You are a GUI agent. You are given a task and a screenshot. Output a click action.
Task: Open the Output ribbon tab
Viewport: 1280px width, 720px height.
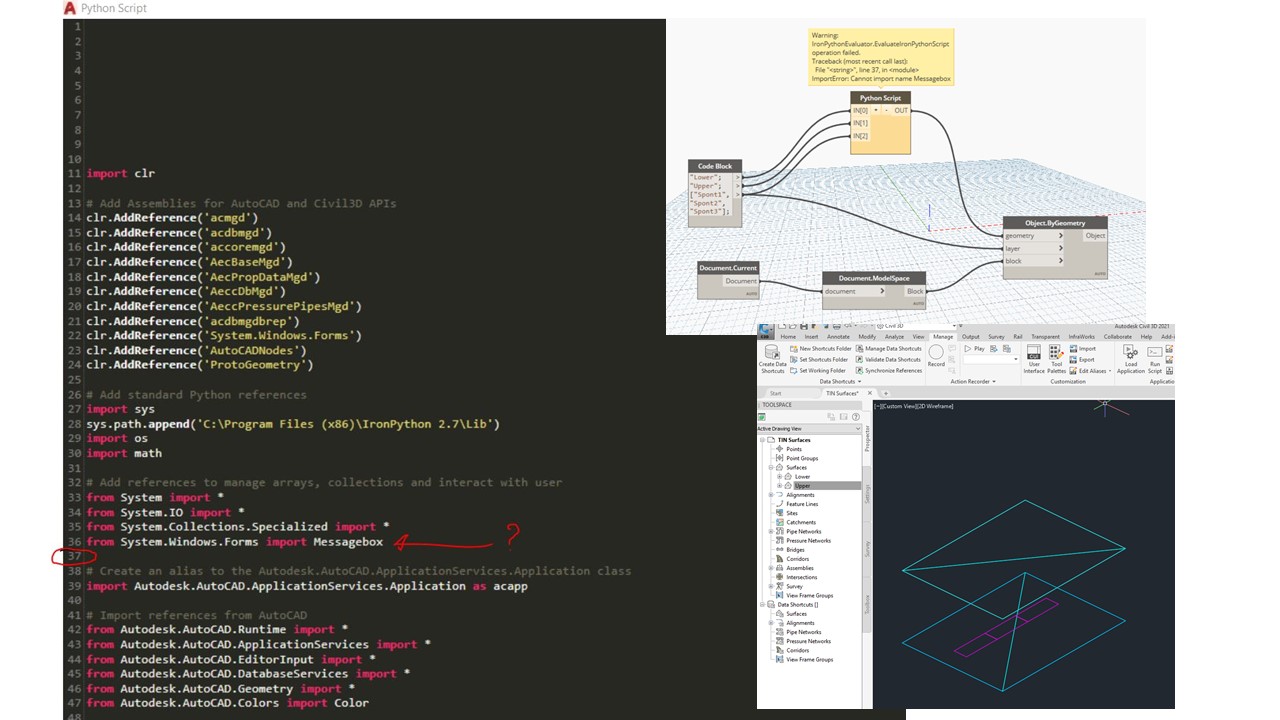(x=970, y=337)
